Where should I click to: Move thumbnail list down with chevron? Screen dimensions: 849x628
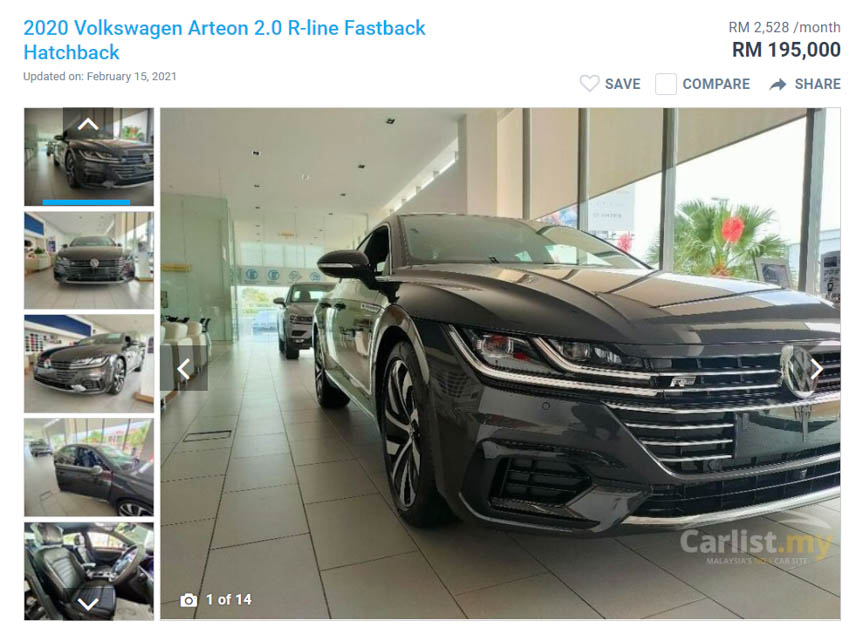coord(88,604)
